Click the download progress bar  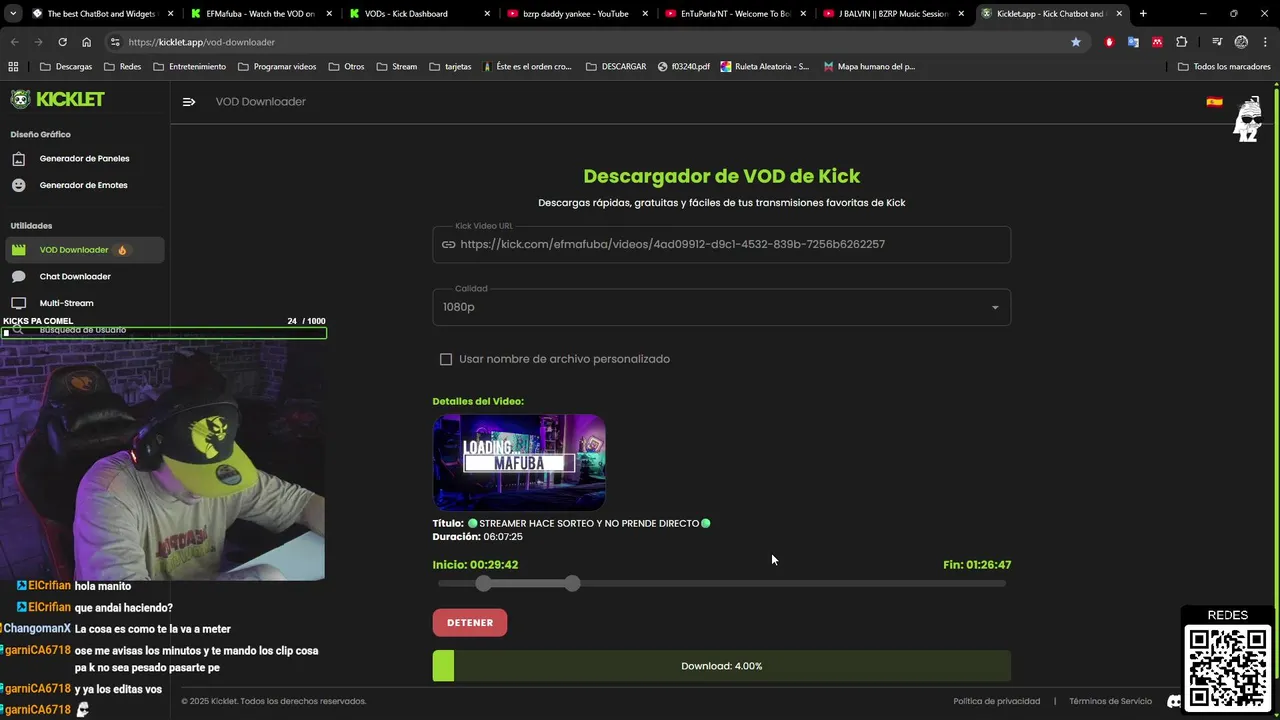[721, 666]
